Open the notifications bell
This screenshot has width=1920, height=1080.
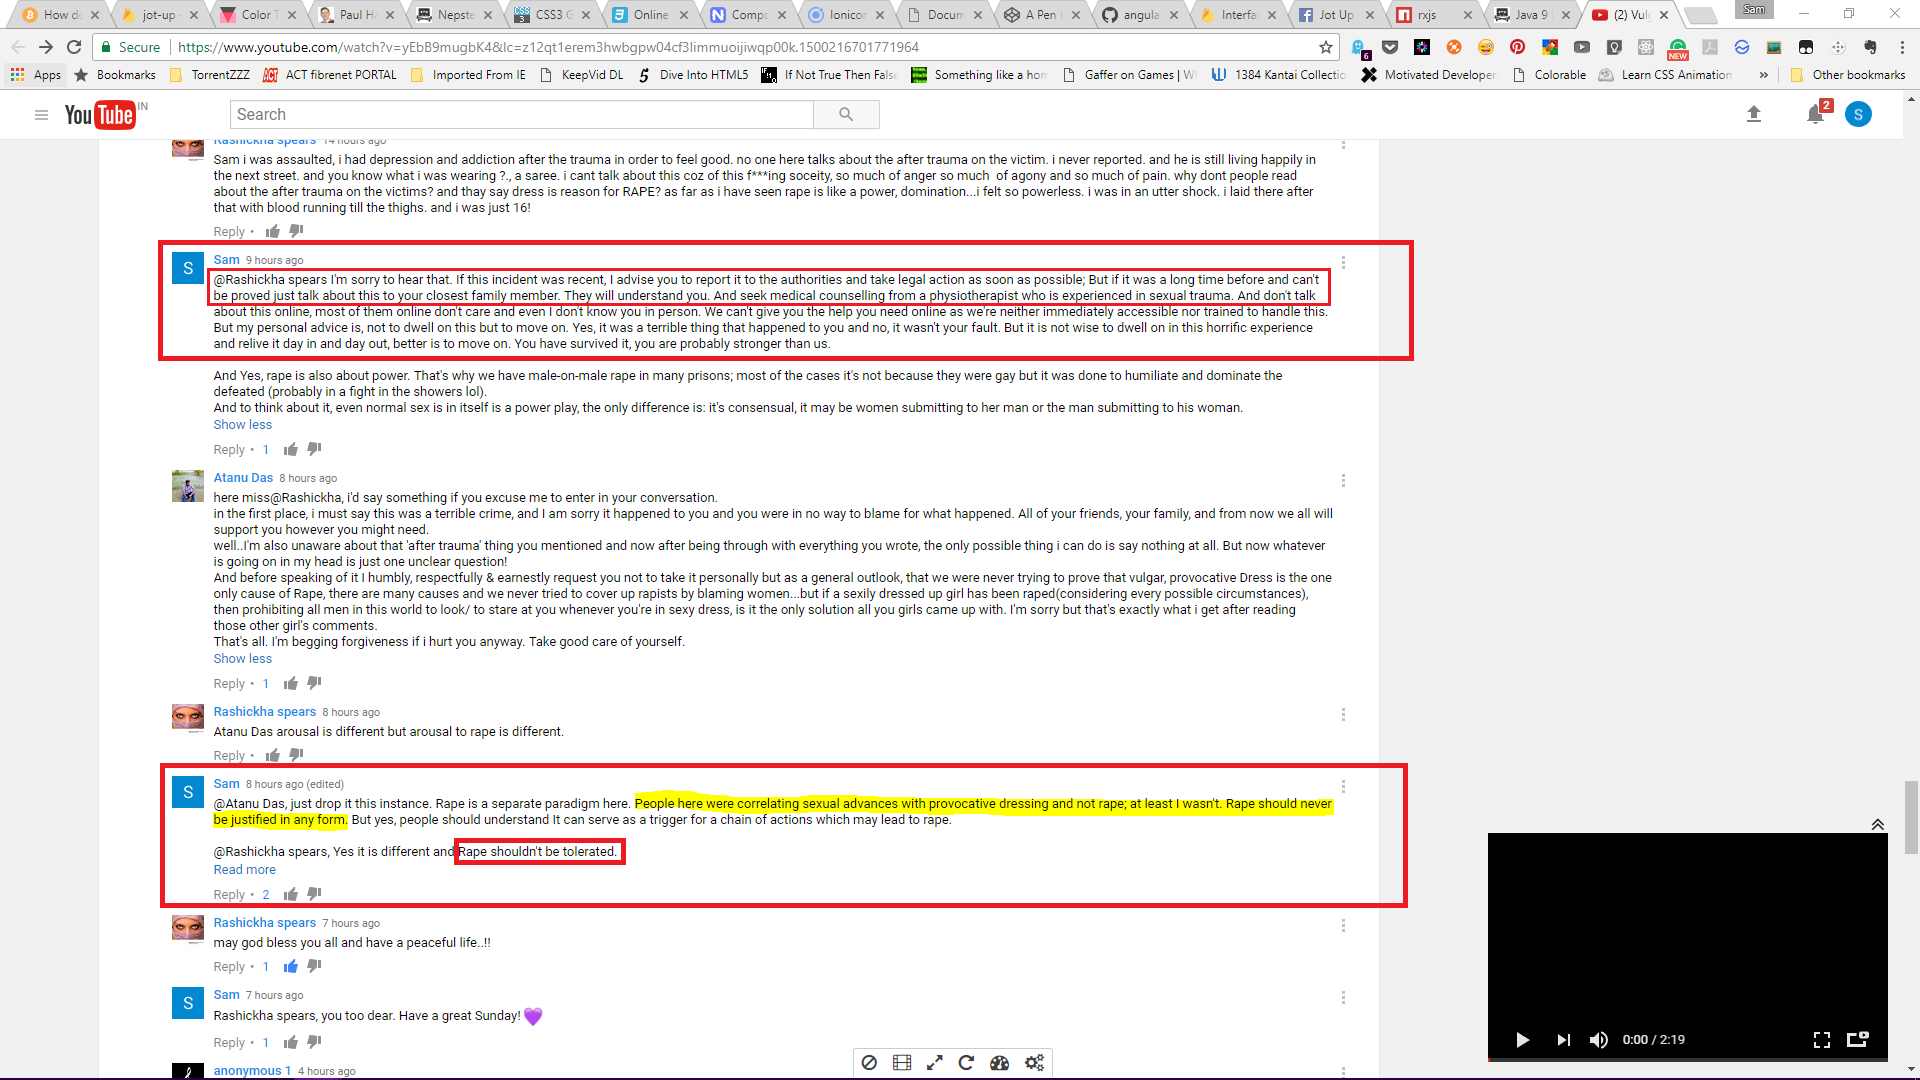click(x=1816, y=115)
